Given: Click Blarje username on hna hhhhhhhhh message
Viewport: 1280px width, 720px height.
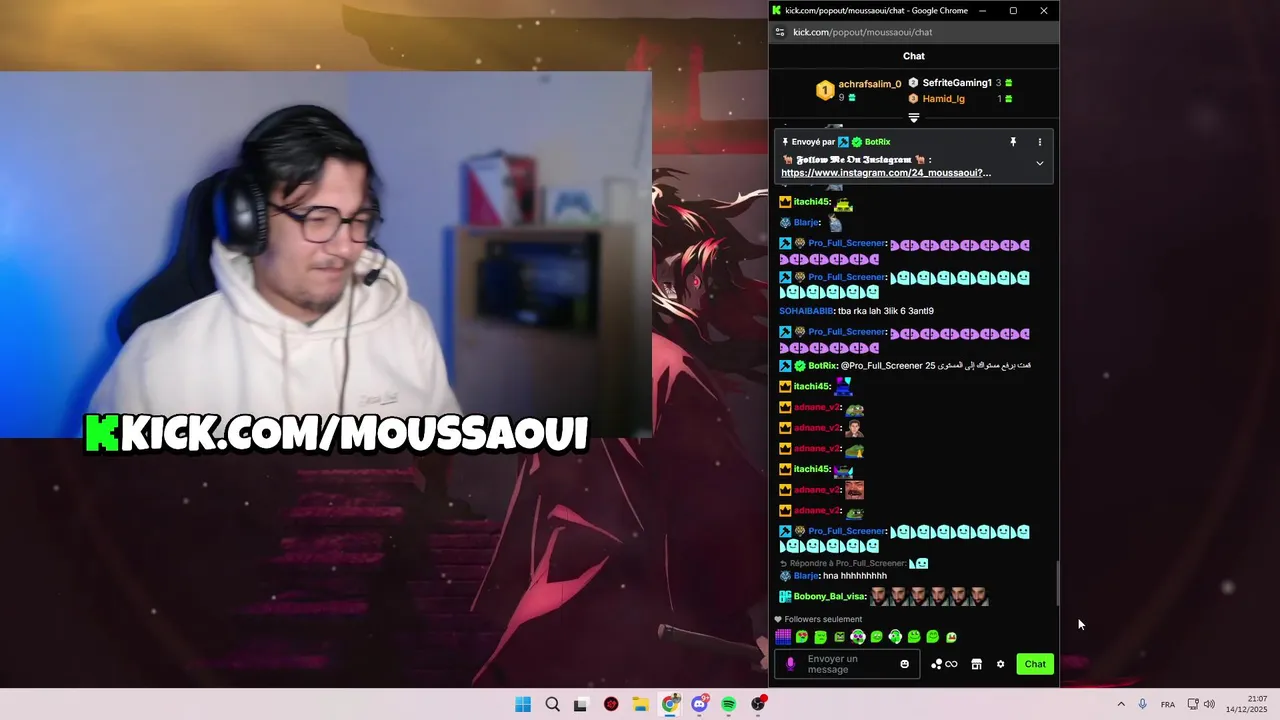Looking at the screenshot, I should tap(806, 576).
